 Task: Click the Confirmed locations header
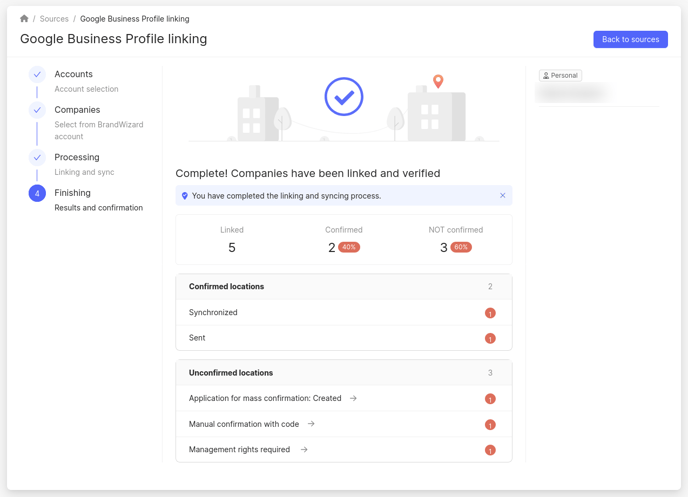(344, 286)
